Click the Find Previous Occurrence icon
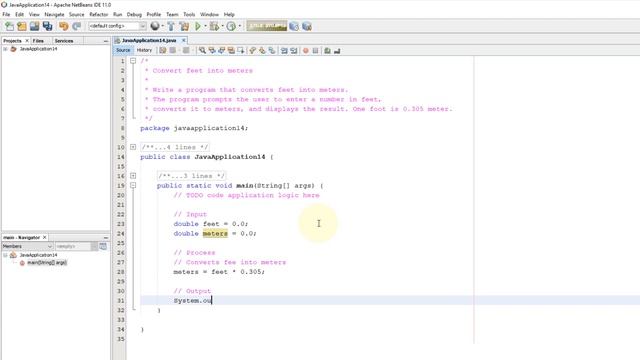Screen dimensions: 640x360 point(212,51)
